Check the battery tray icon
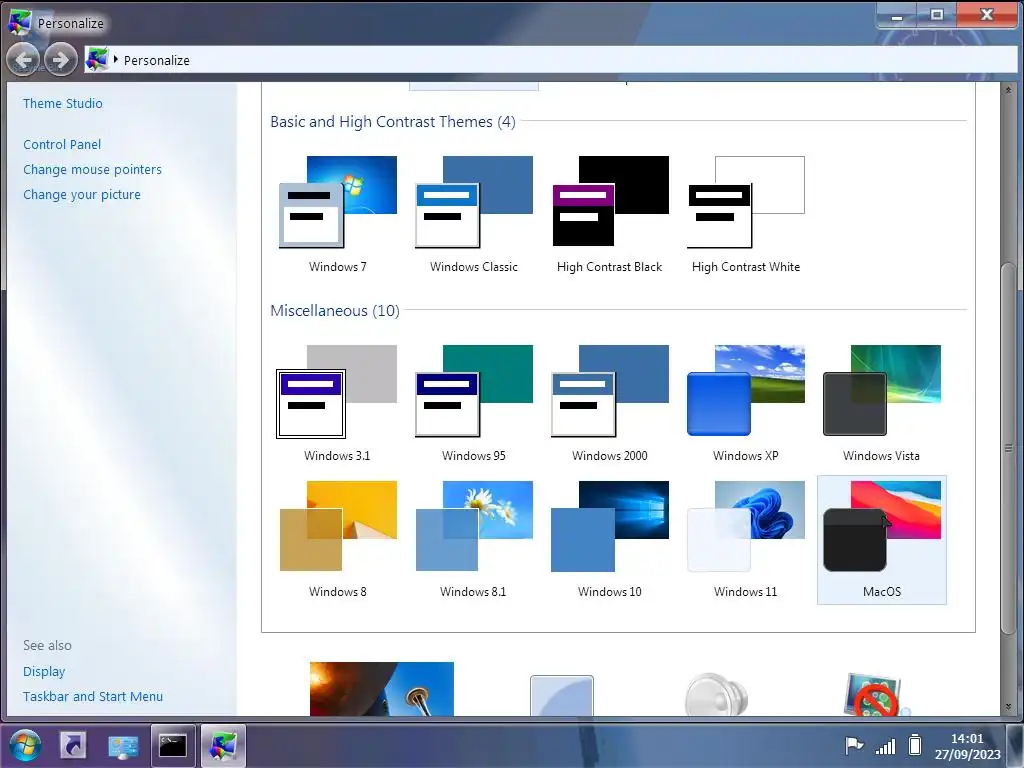The height and width of the screenshot is (768, 1024). [915, 744]
